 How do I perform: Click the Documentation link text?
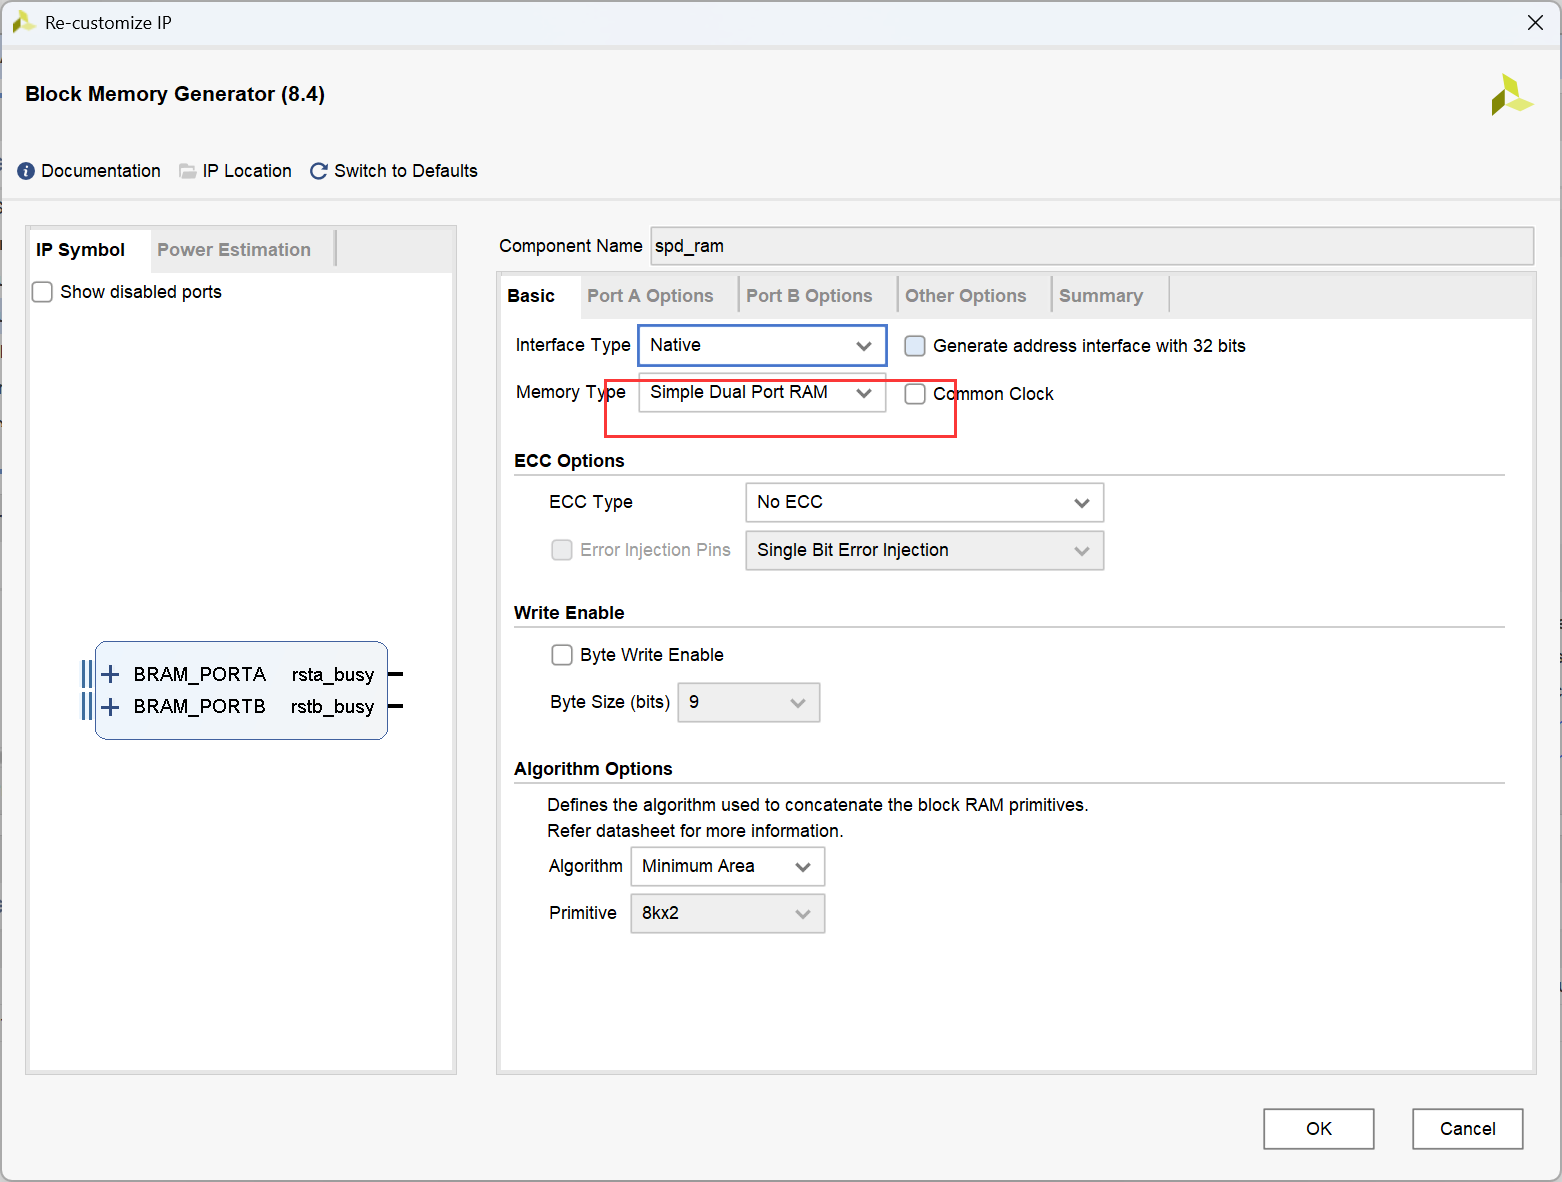(101, 171)
